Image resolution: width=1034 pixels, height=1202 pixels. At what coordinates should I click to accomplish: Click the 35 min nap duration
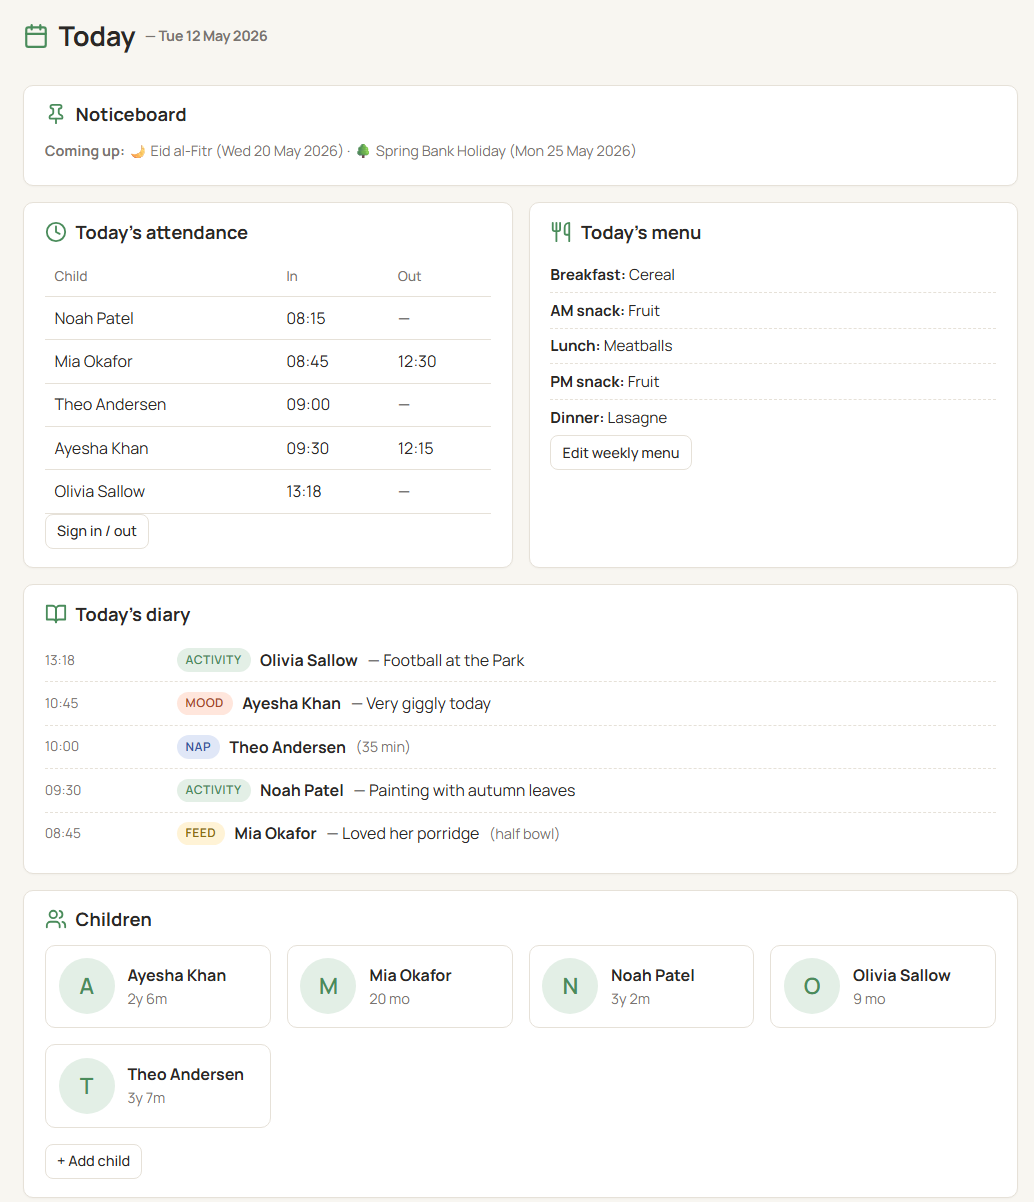[x=383, y=747]
